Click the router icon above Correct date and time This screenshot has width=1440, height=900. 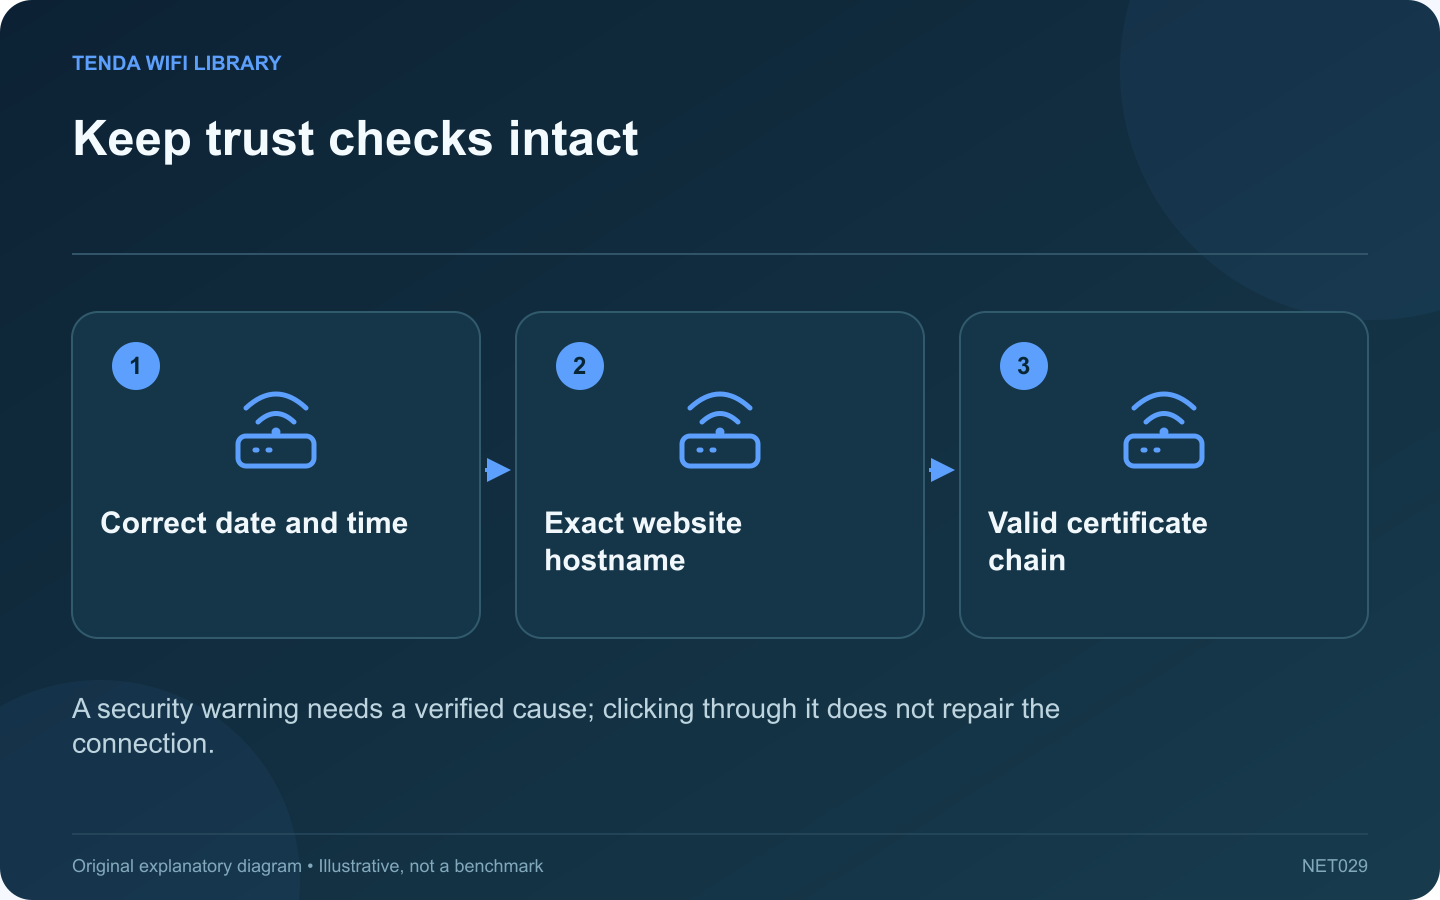276,430
